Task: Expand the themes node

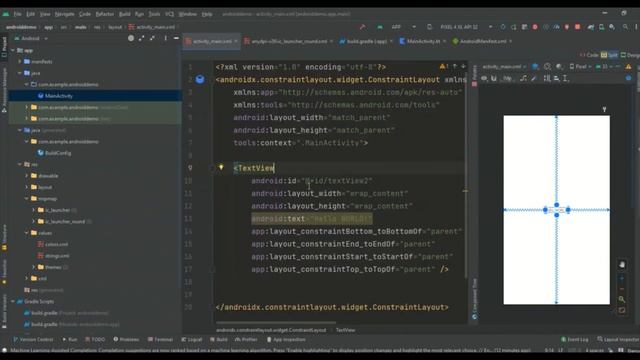Action: [x=33, y=267]
